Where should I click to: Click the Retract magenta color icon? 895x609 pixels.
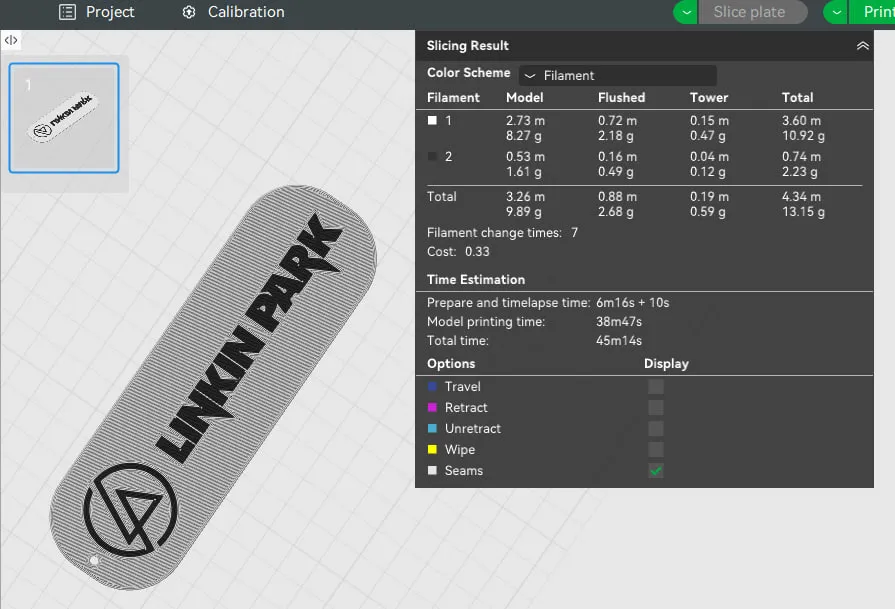pos(433,408)
